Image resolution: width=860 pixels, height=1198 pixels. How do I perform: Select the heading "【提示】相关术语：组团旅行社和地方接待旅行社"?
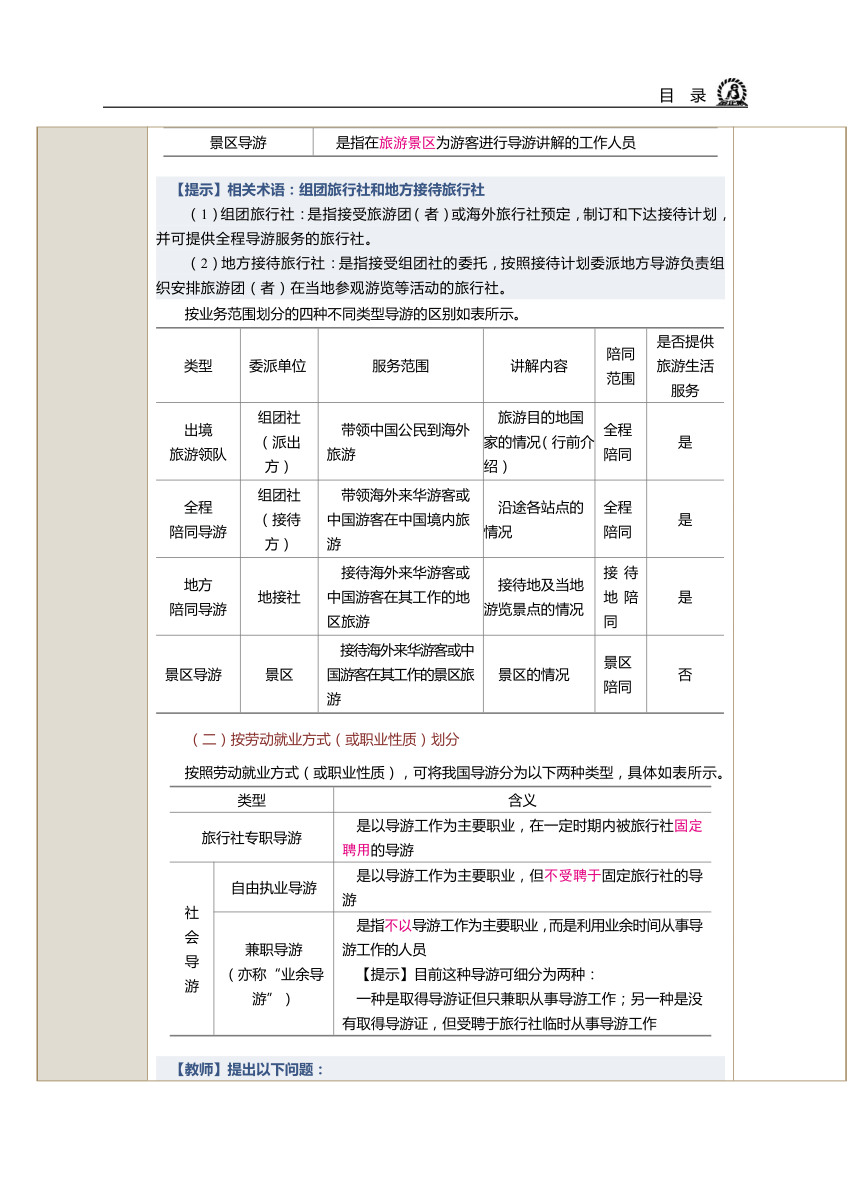pos(328,189)
